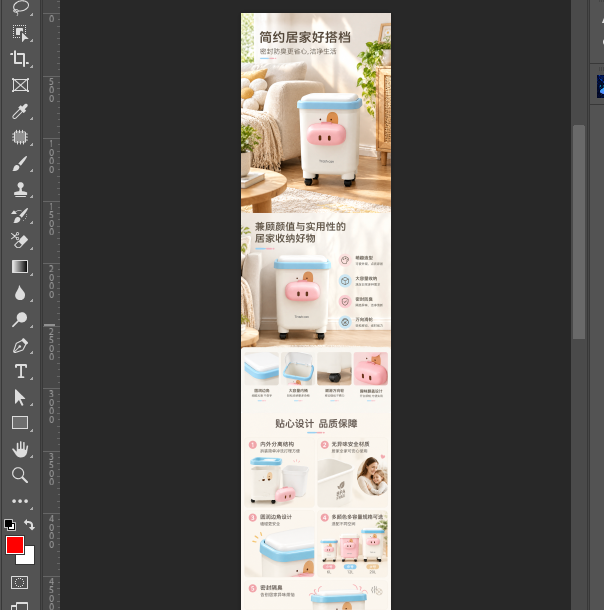This screenshot has width=604, height=610.
Task: Click the heading "贴心设计 品质保障" on canvas
Action: 316,424
